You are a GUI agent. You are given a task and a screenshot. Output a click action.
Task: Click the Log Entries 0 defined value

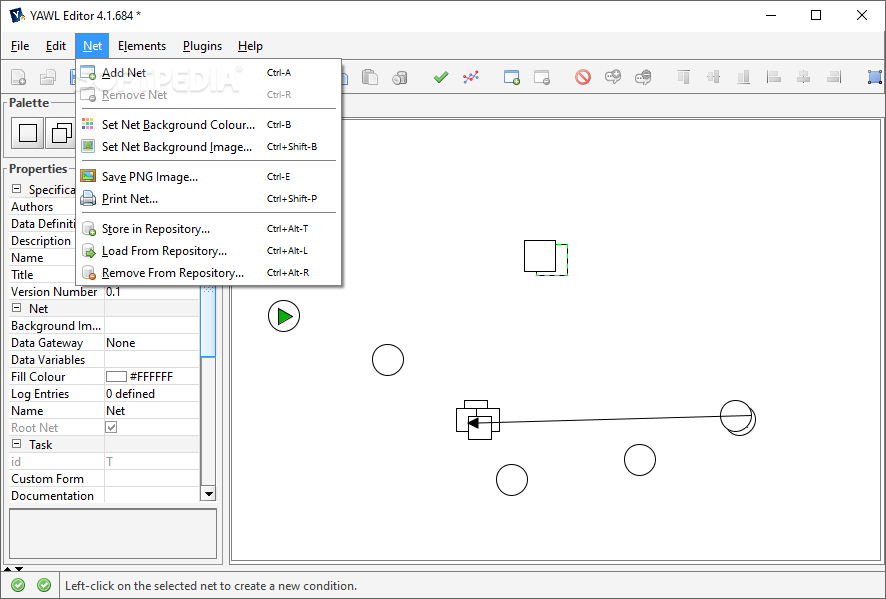[151, 393]
